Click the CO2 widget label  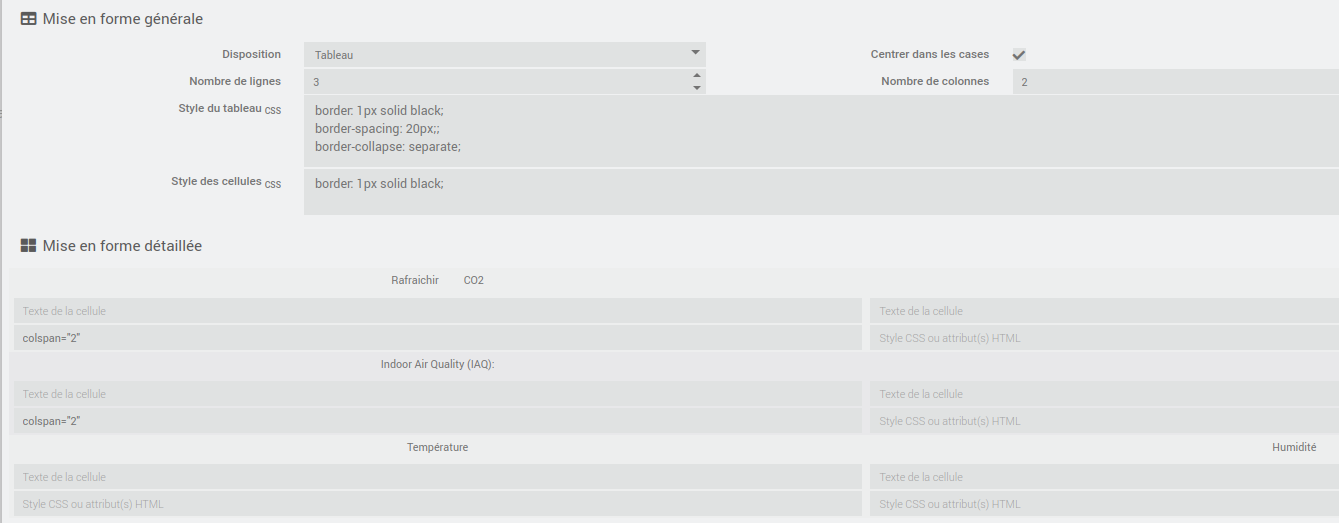tap(474, 281)
